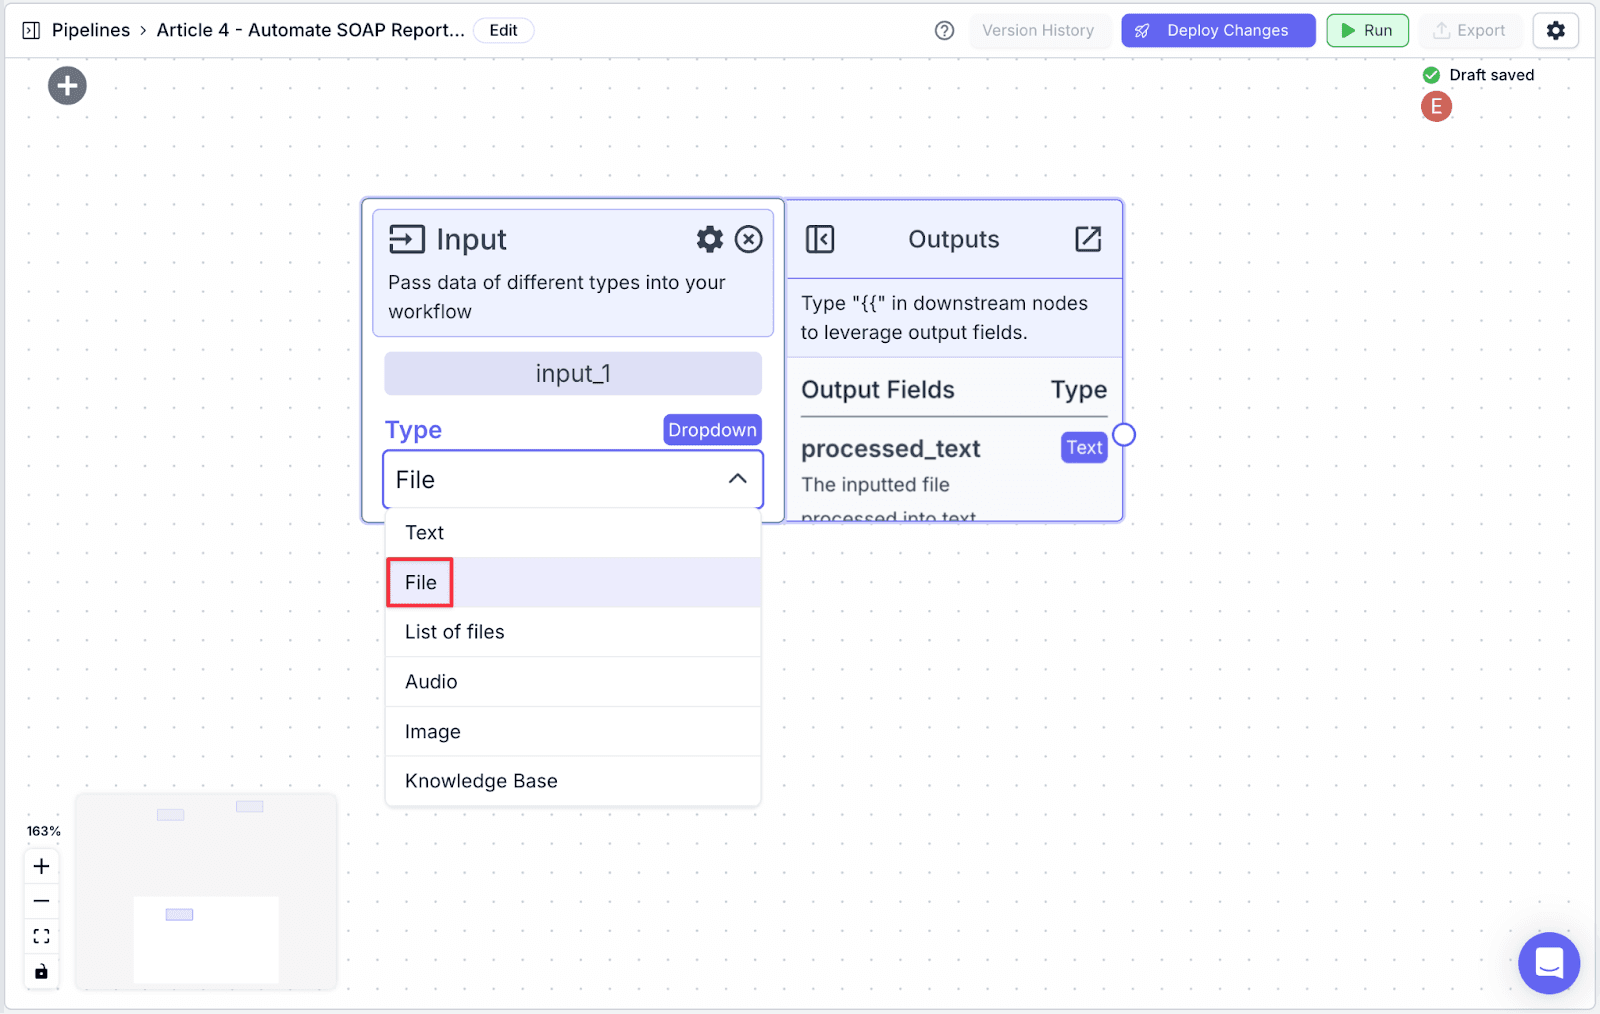Image resolution: width=1600 pixels, height=1014 pixels.
Task: Zoom in on the canvas
Action: [x=41, y=866]
